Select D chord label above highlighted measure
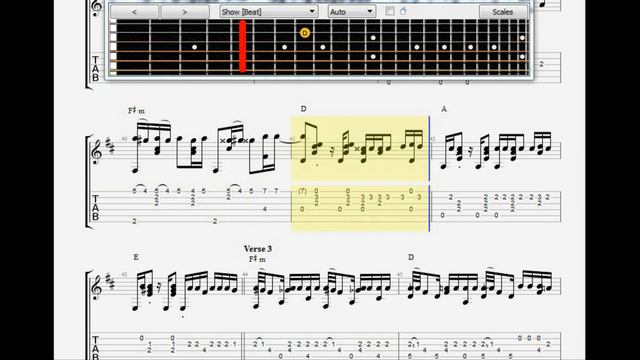Screen dimensions: 640x360 coord(303,109)
